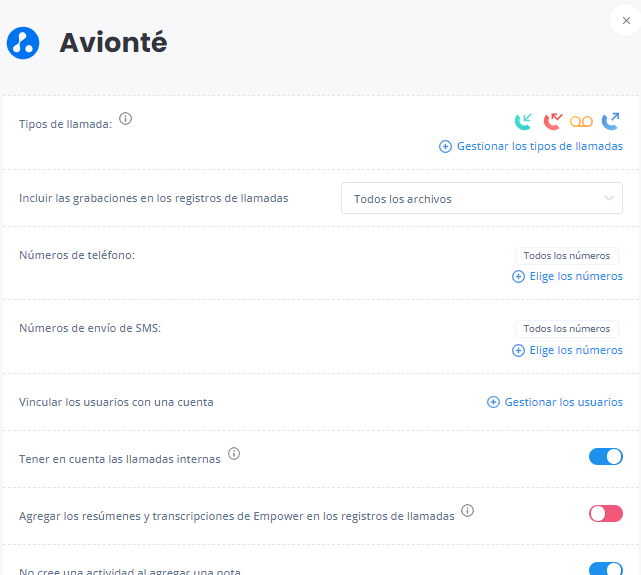Open the Todos los archivos dropdown

click(x=482, y=198)
